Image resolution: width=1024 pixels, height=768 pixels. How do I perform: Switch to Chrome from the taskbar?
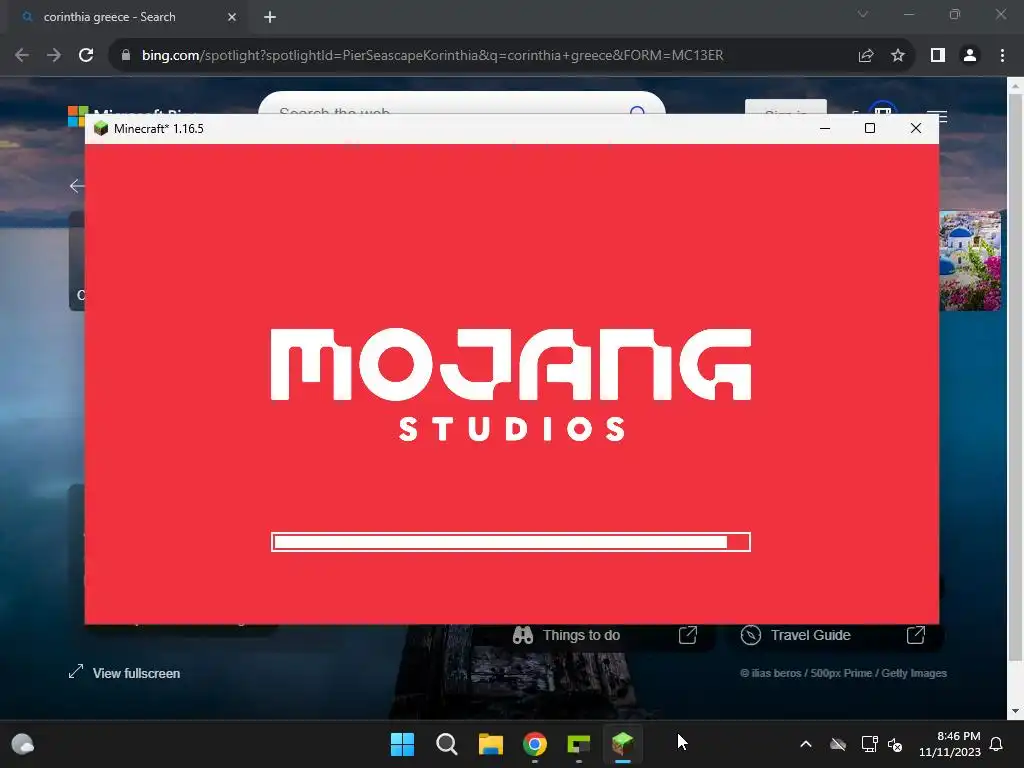(x=535, y=744)
